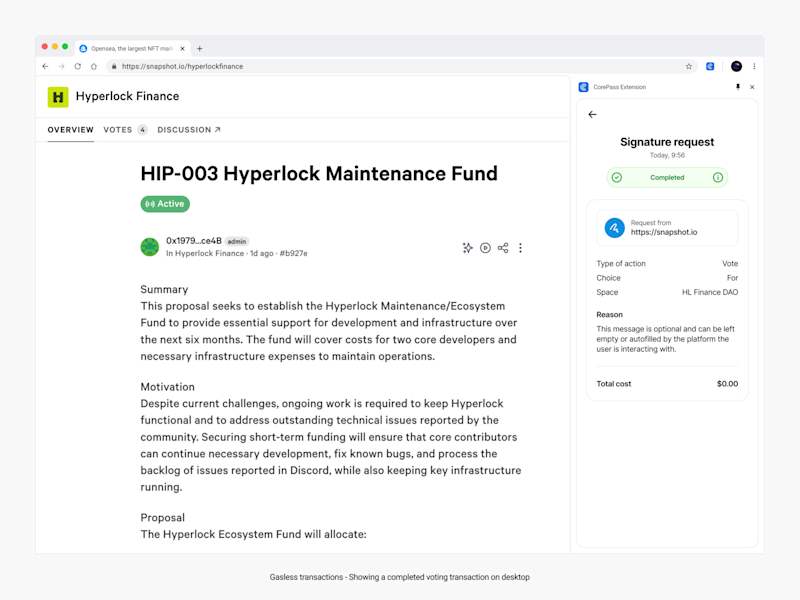Screen dimensions: 800x600
Task: Click the Hyperlock Finance space logo
Action: [57, 96]
